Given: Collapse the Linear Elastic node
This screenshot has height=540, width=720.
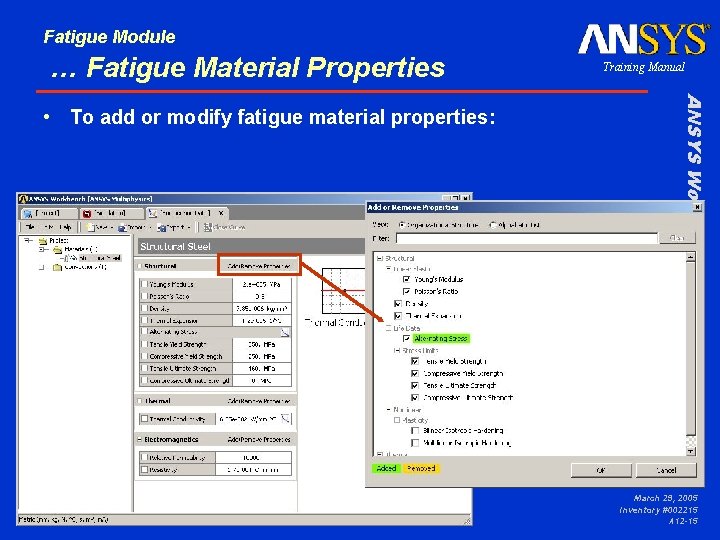Looking at the screenshot, I should [x=388, y=269].
